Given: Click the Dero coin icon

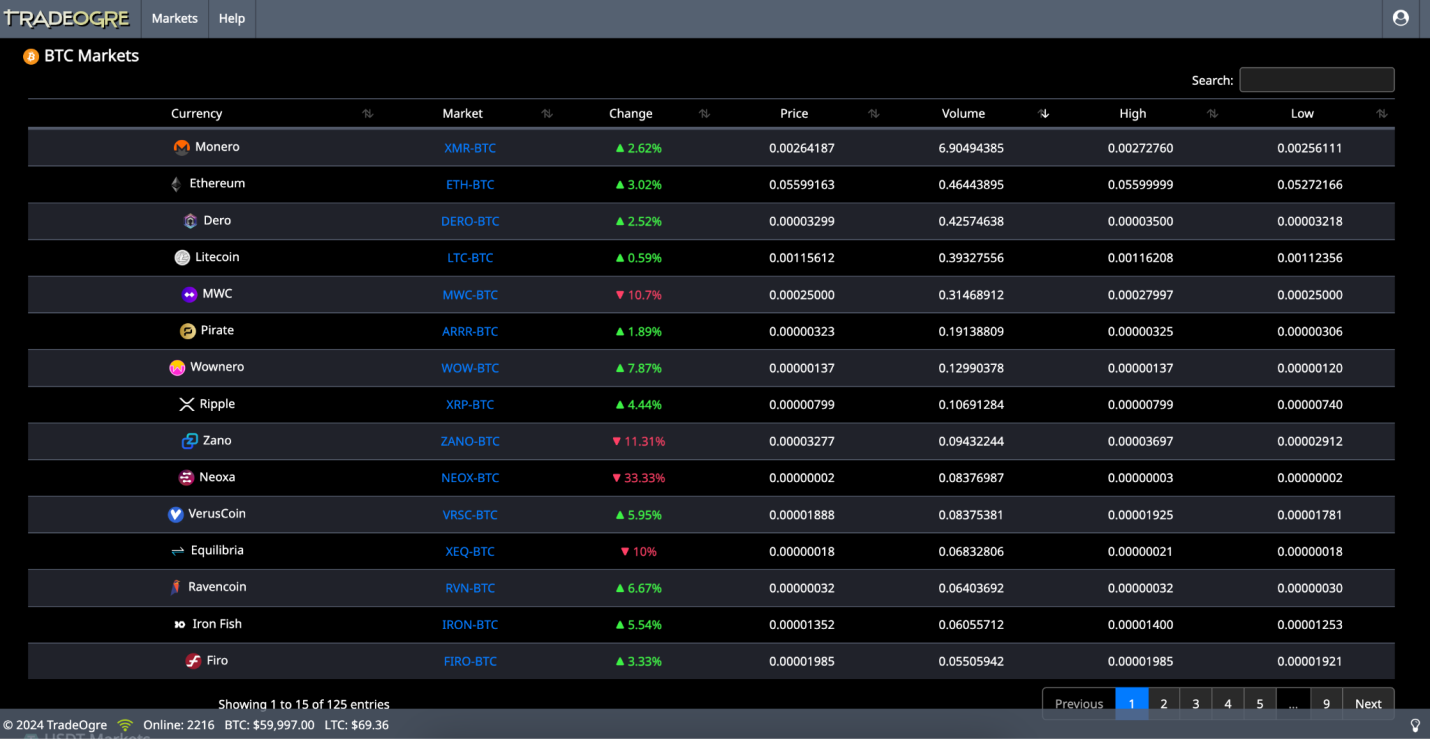Looking at the screenshot, I should pos(190,221).
